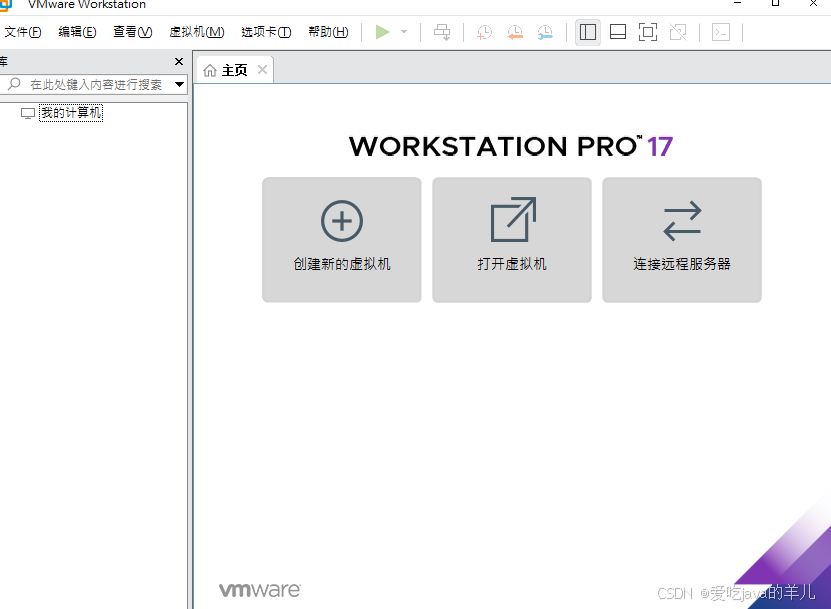The height and width of the screenshot is (609, 831).
Task: Select 我的计算机 in the library tree
Action: (71, 113)
